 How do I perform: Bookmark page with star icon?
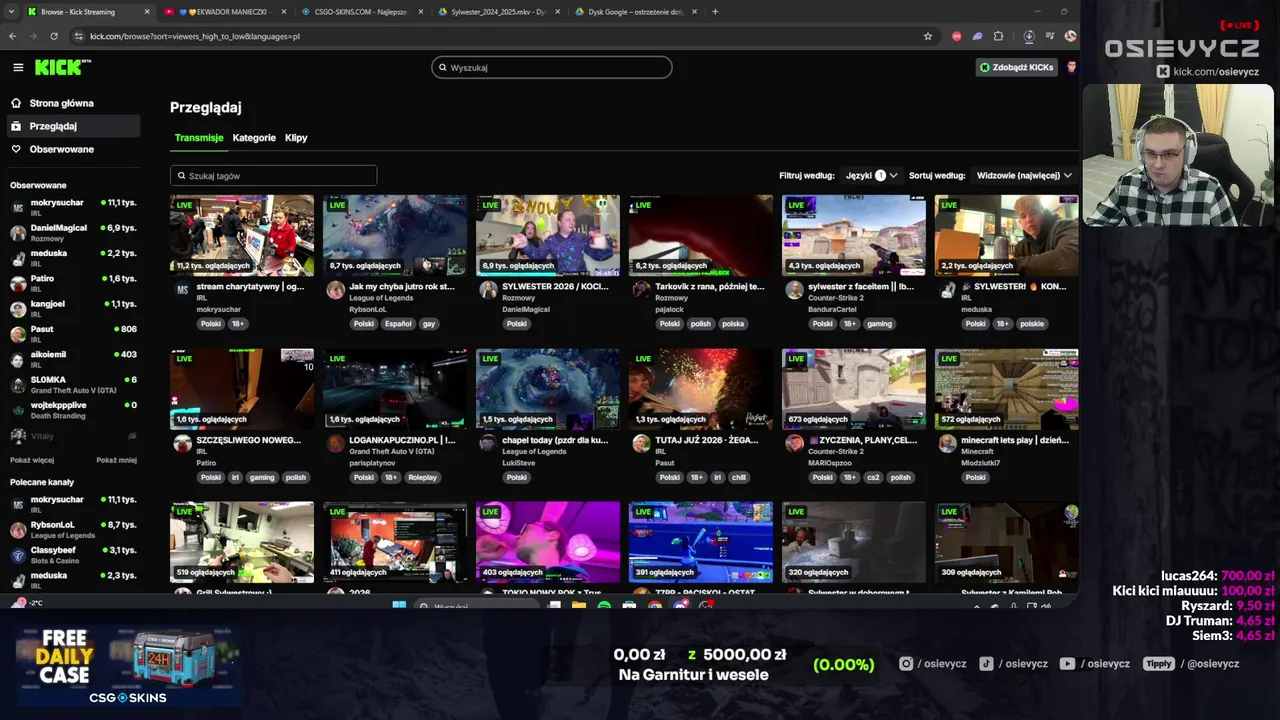click(x=928, y=36)
